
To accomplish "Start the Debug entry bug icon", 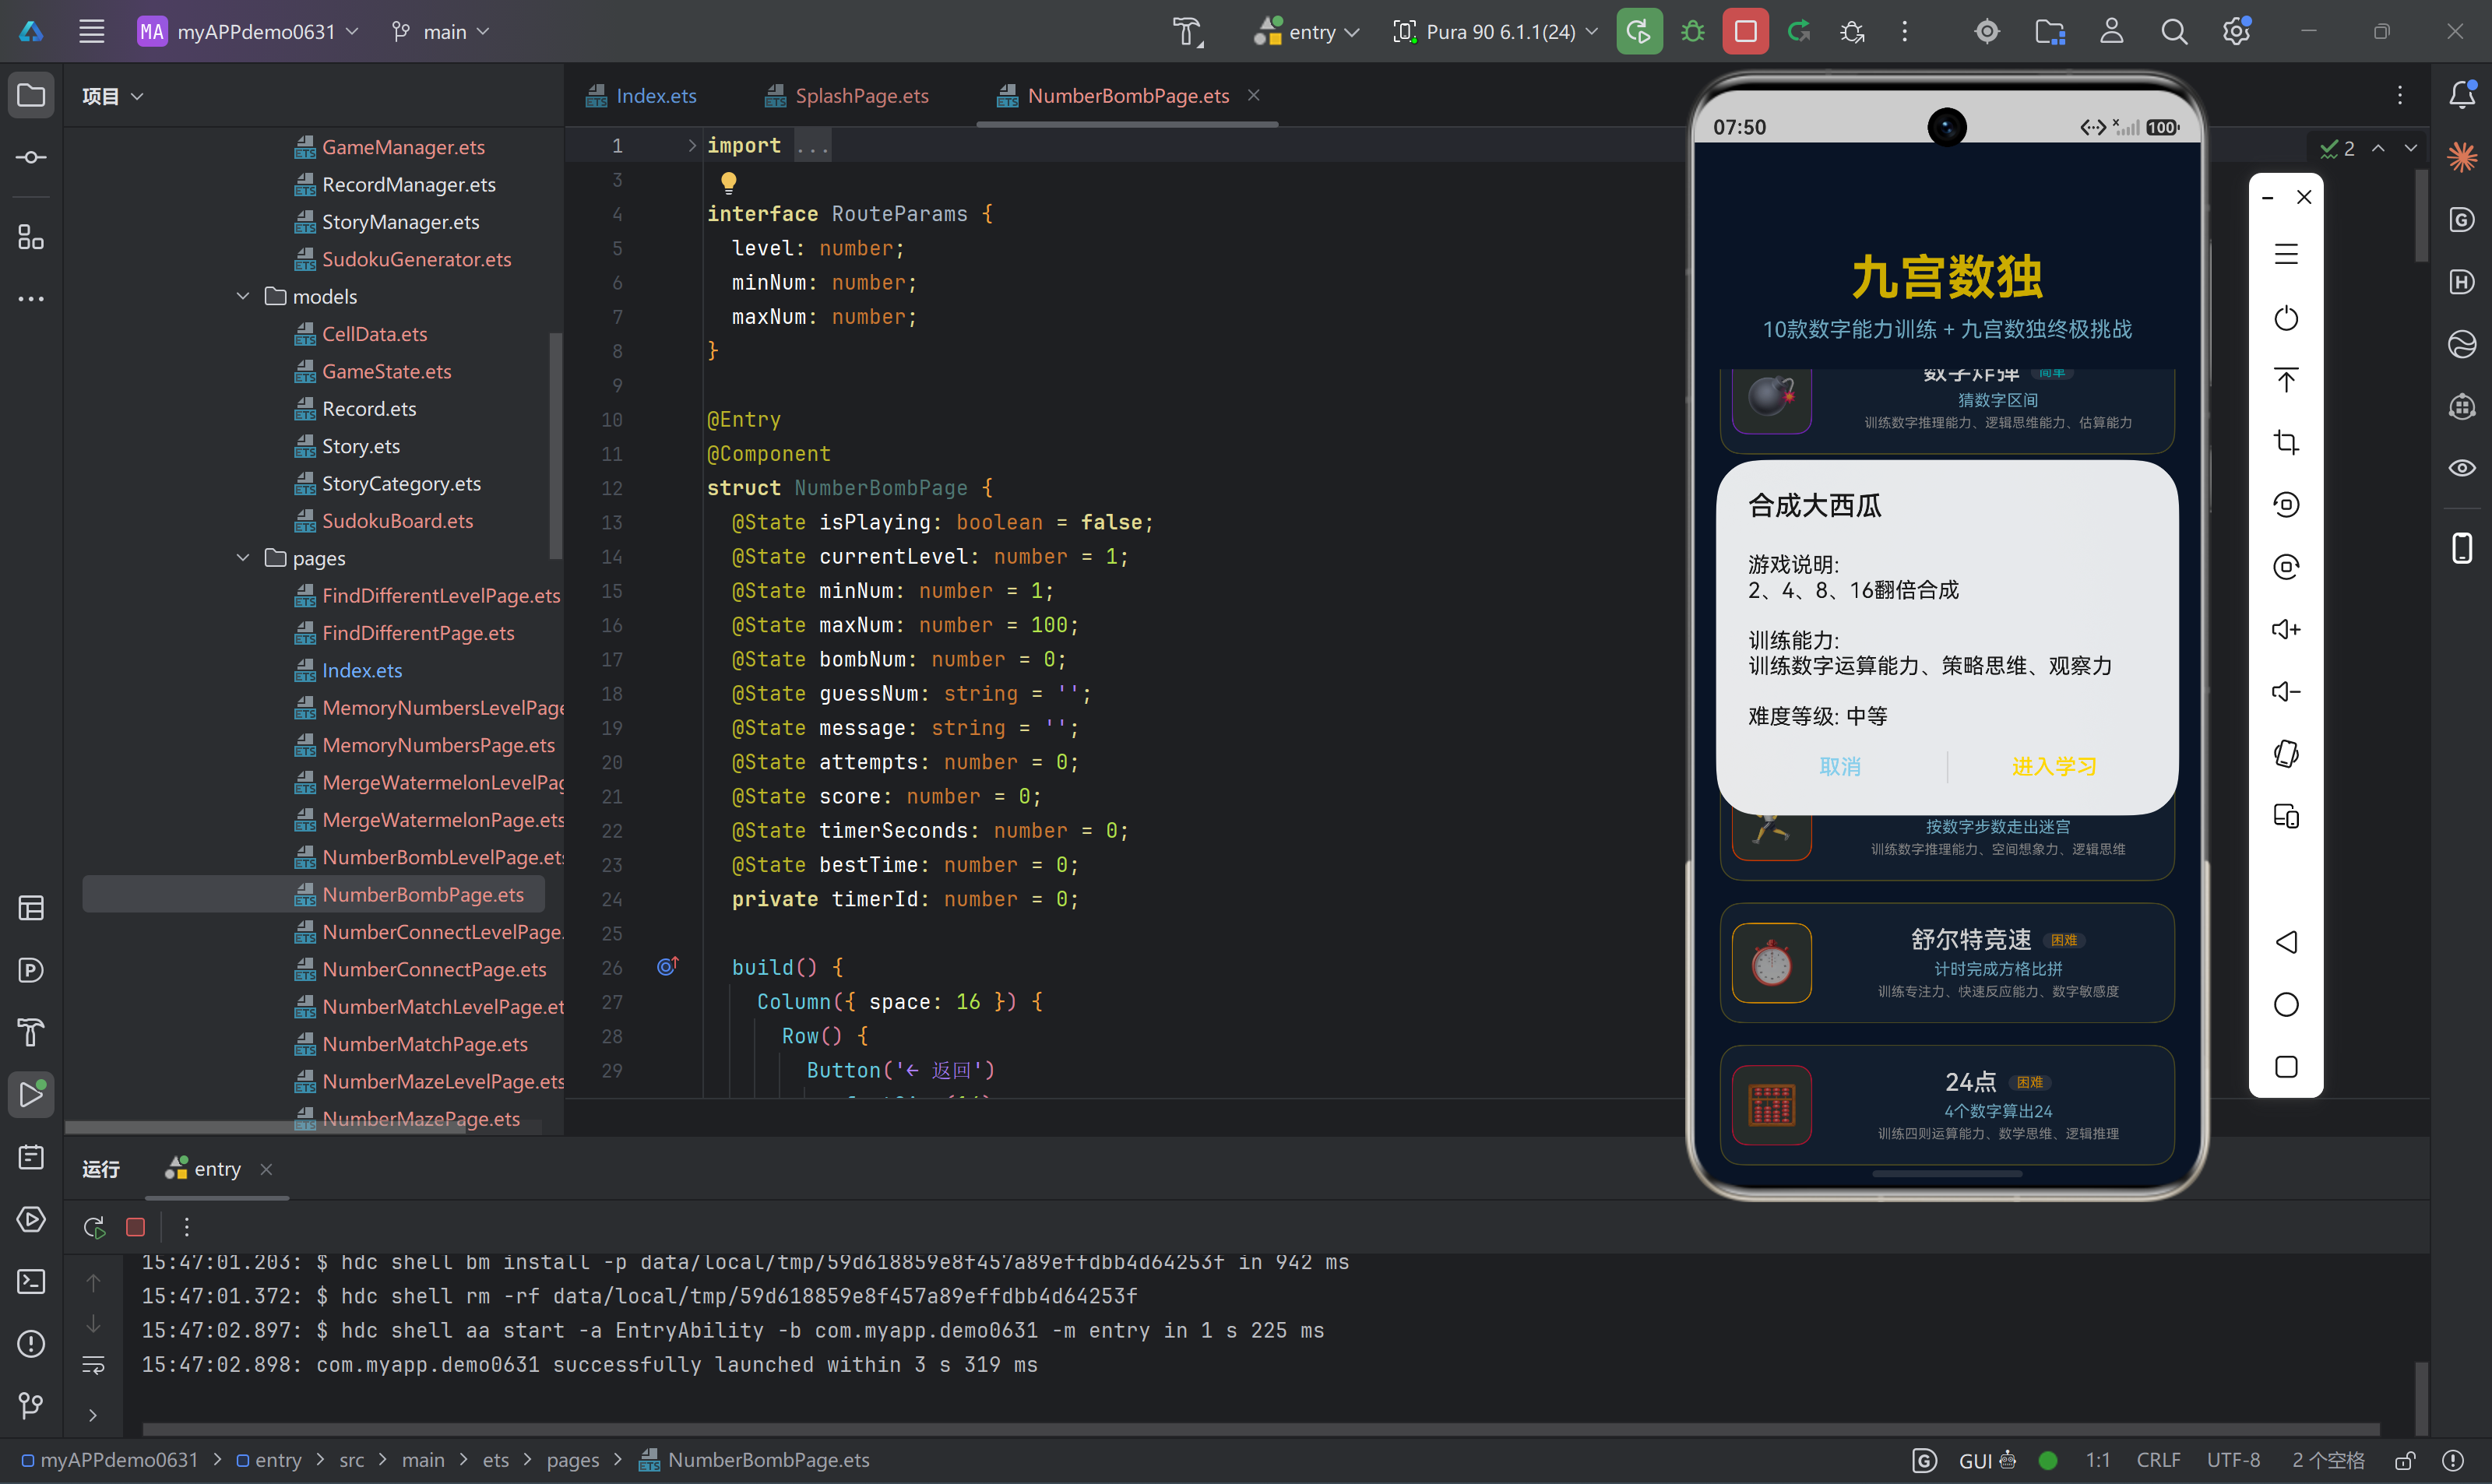I will tap(1692, 32).
